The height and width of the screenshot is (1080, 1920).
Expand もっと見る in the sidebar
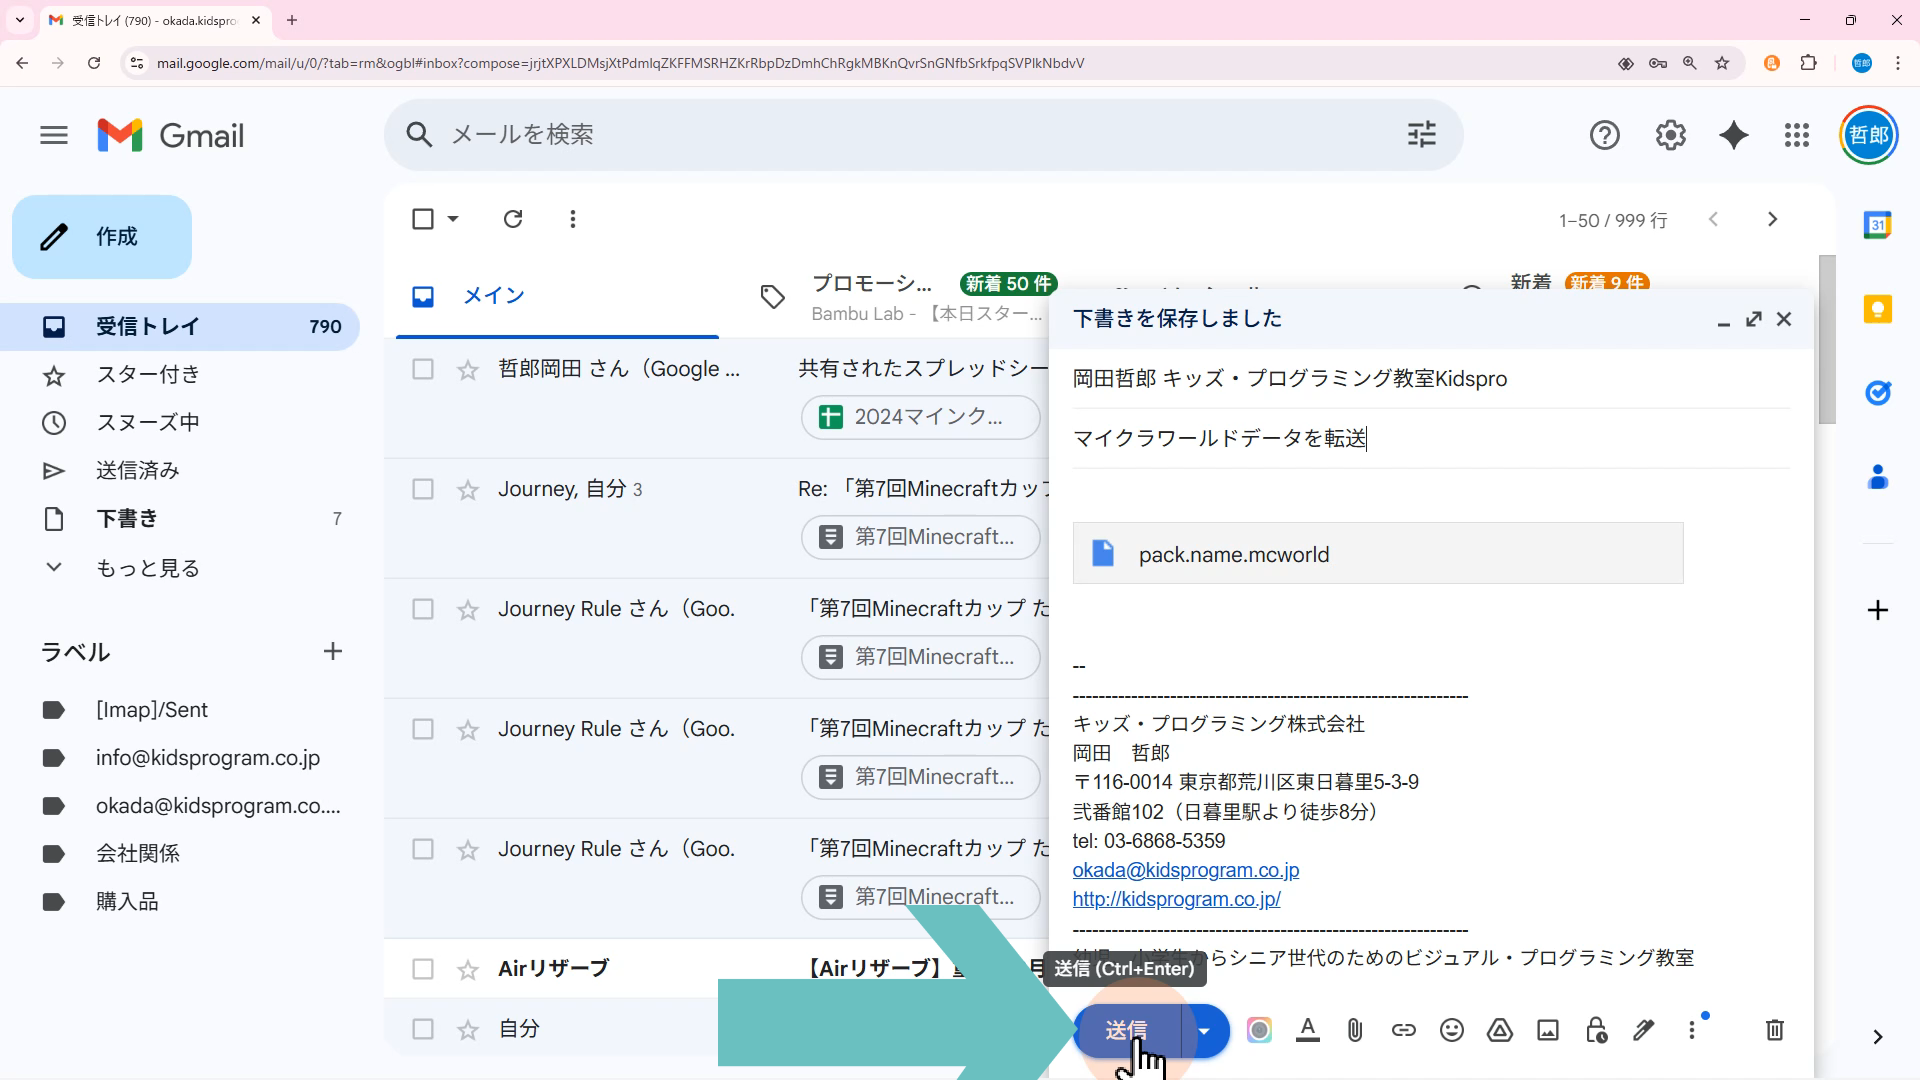[147, 568]
